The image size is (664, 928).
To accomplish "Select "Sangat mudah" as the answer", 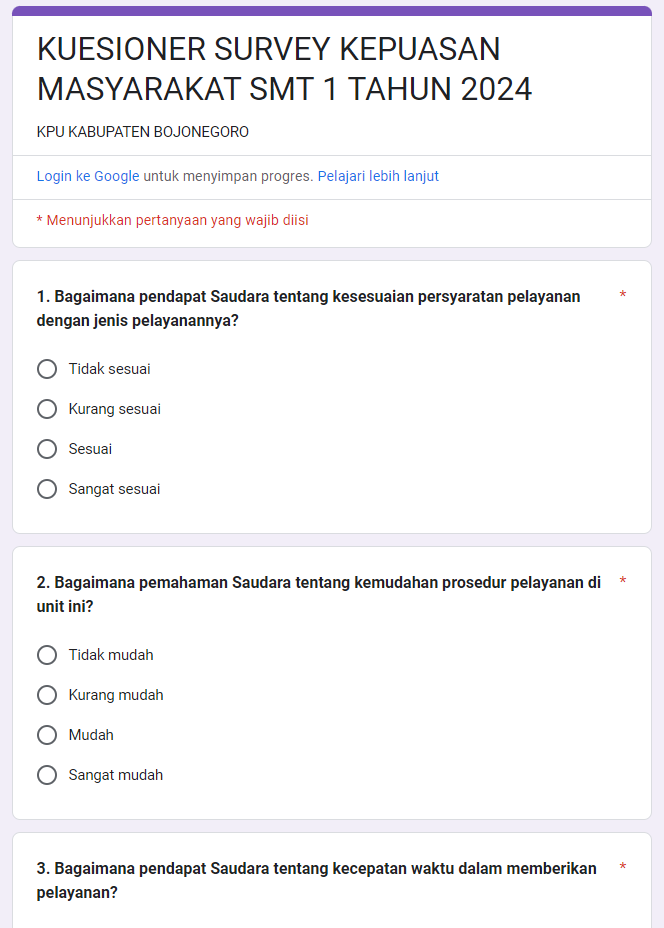I will pyautogui.click(x=47, y=775).
